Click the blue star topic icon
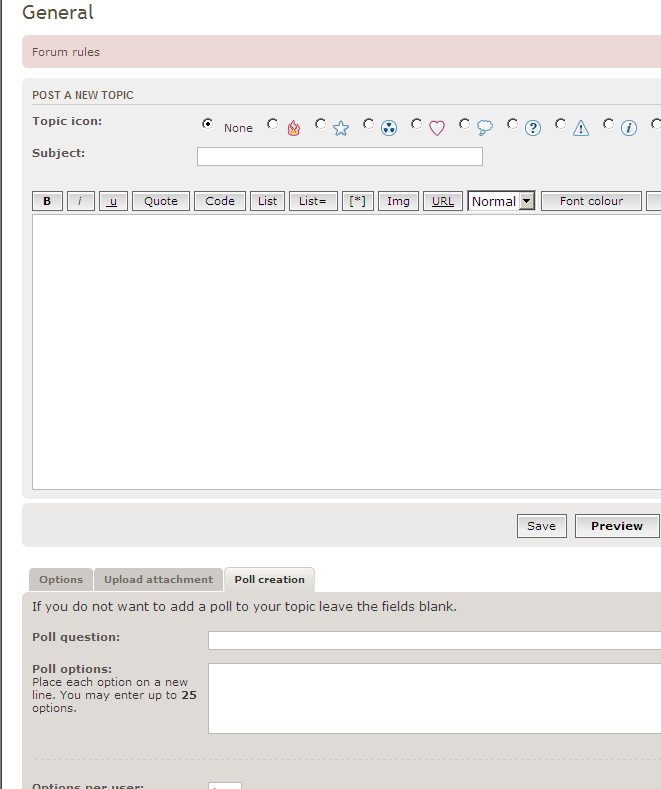This screenshot has height=789, width=661. 341,128
